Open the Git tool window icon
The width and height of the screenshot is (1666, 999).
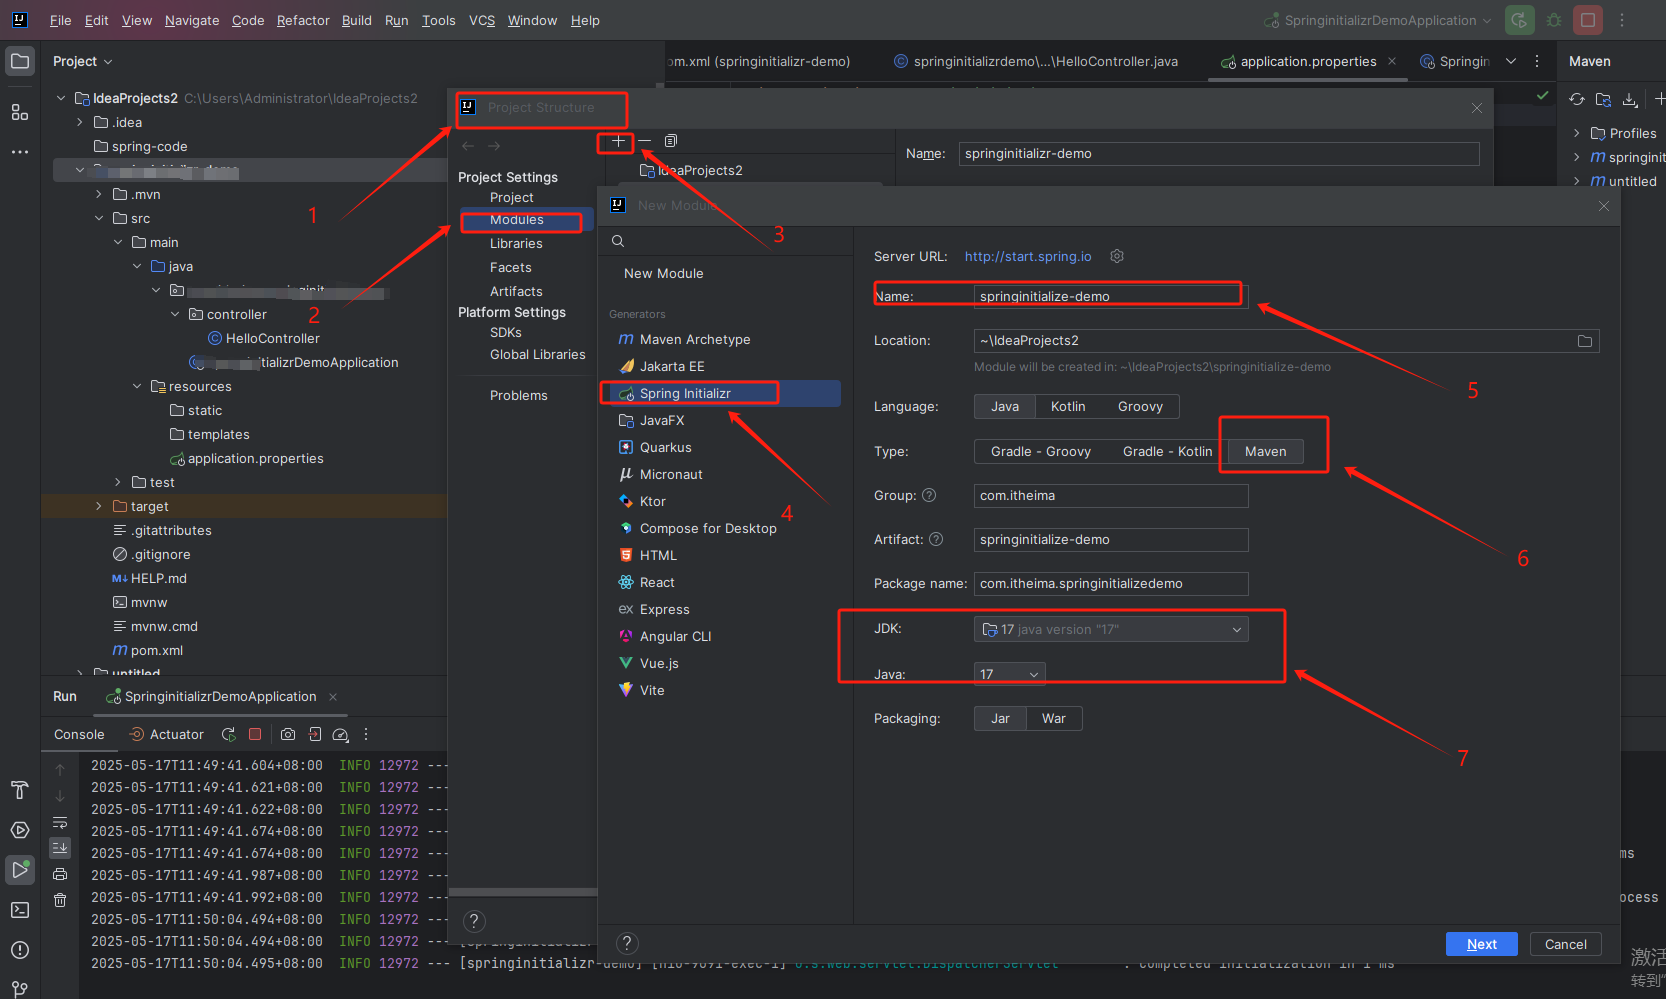pyautogui.click(x=20, y=988)
